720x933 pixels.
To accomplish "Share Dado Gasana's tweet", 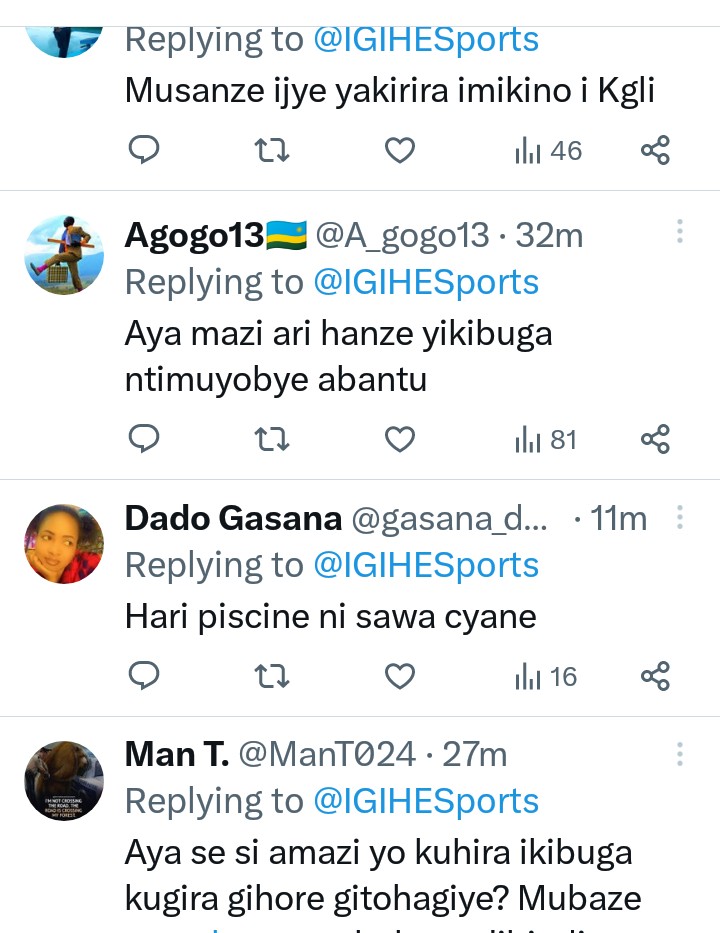I will [x=655, y=677].
